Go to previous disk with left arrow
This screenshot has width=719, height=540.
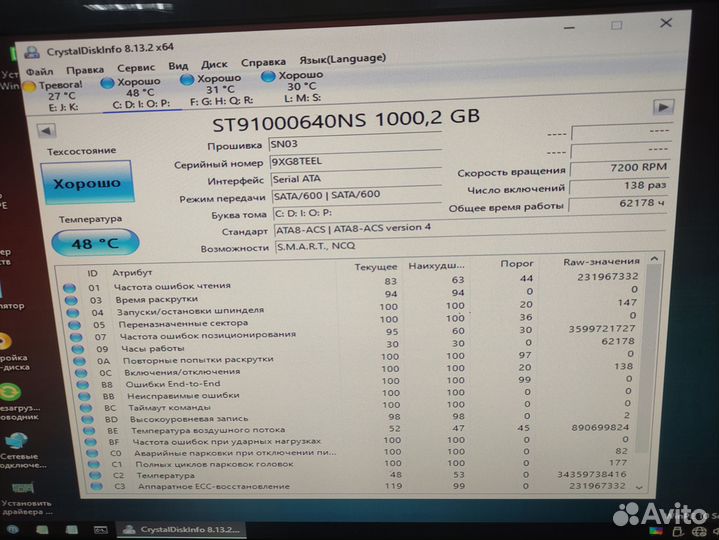pyautogui.click(x=46, y=131)
